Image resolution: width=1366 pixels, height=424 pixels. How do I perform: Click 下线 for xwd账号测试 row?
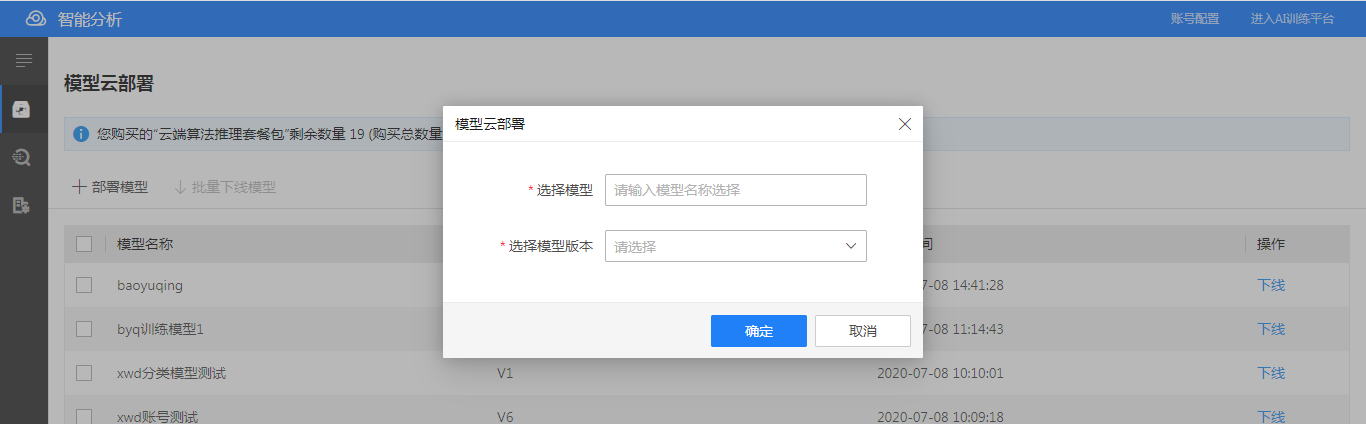point(1271,416)
